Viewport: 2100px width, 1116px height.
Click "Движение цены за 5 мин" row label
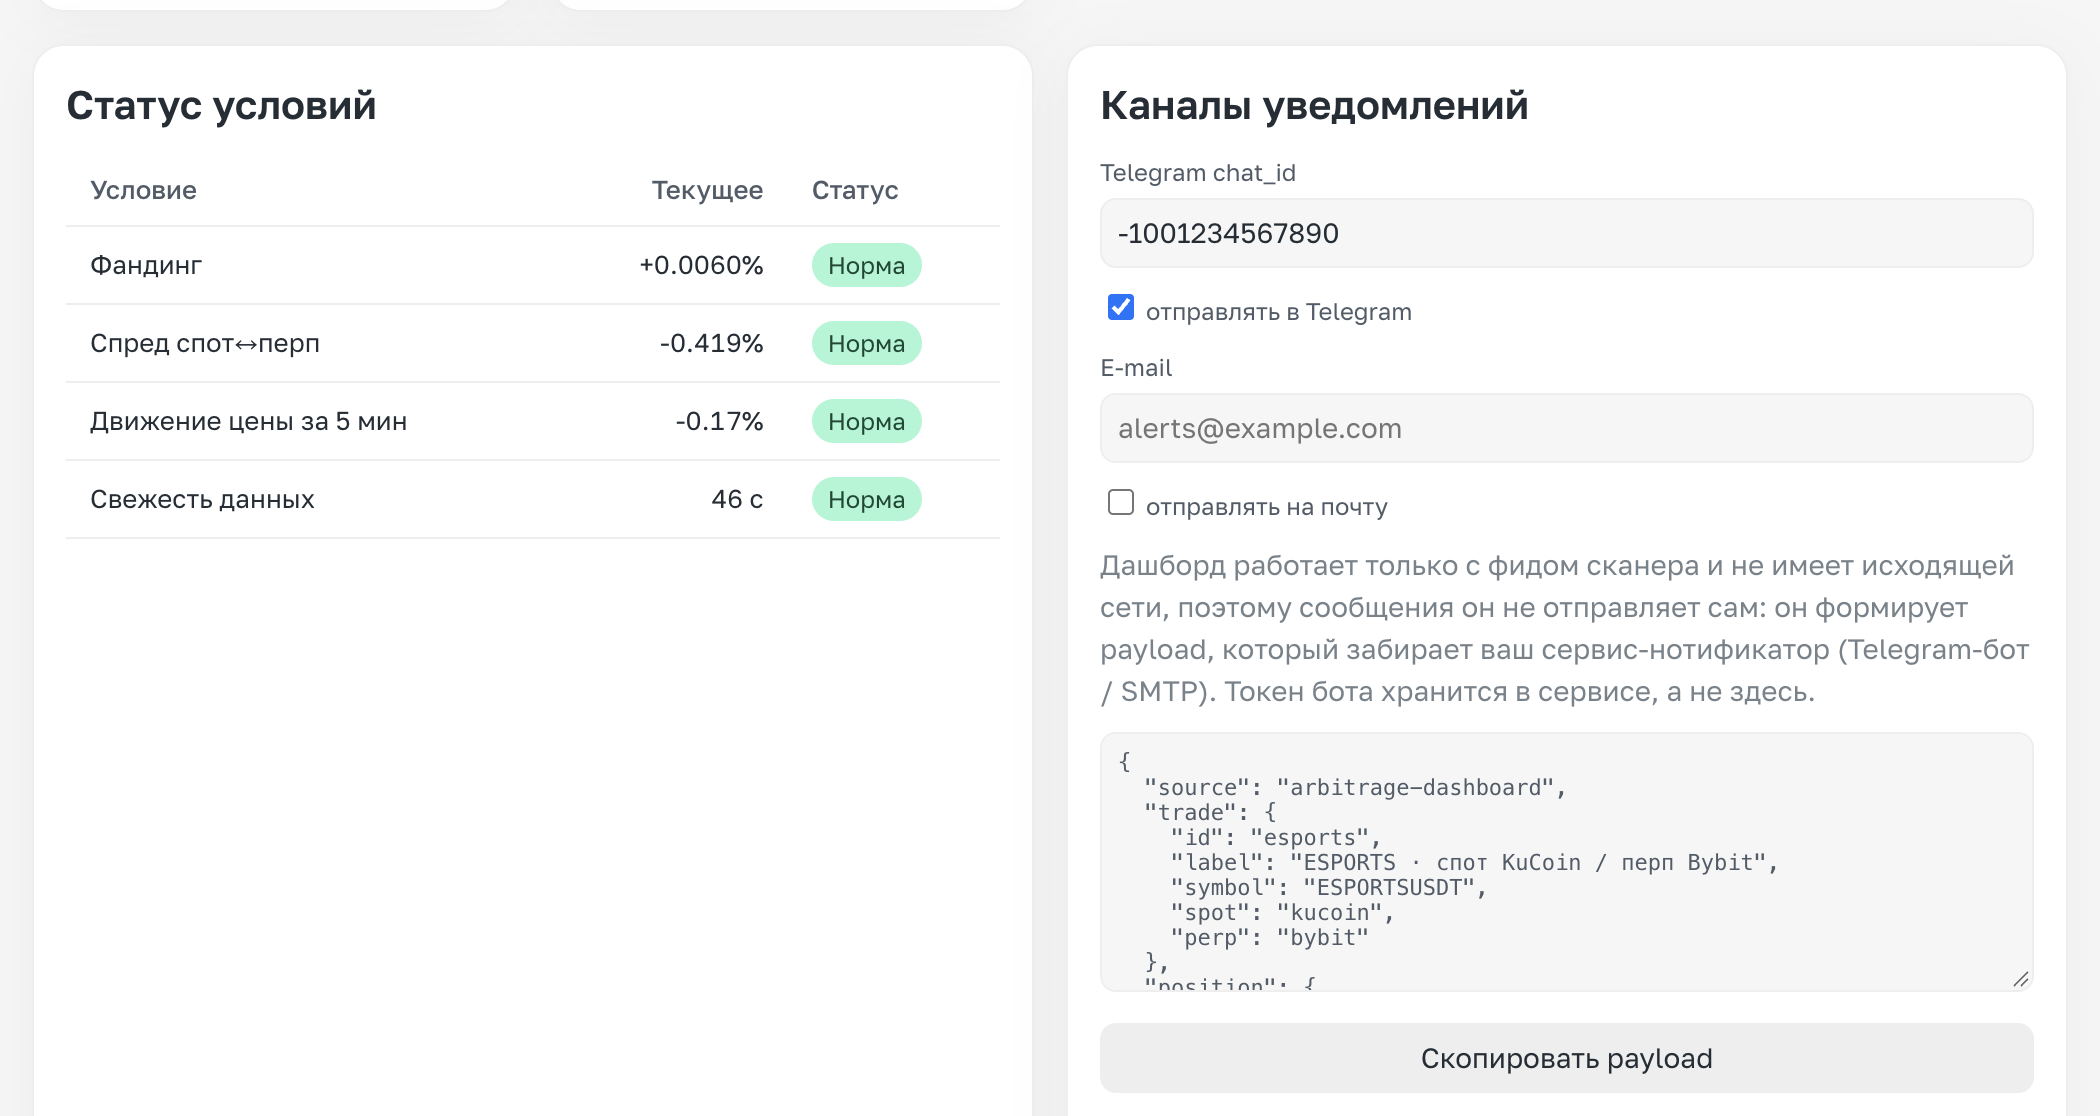coord(248,421)
